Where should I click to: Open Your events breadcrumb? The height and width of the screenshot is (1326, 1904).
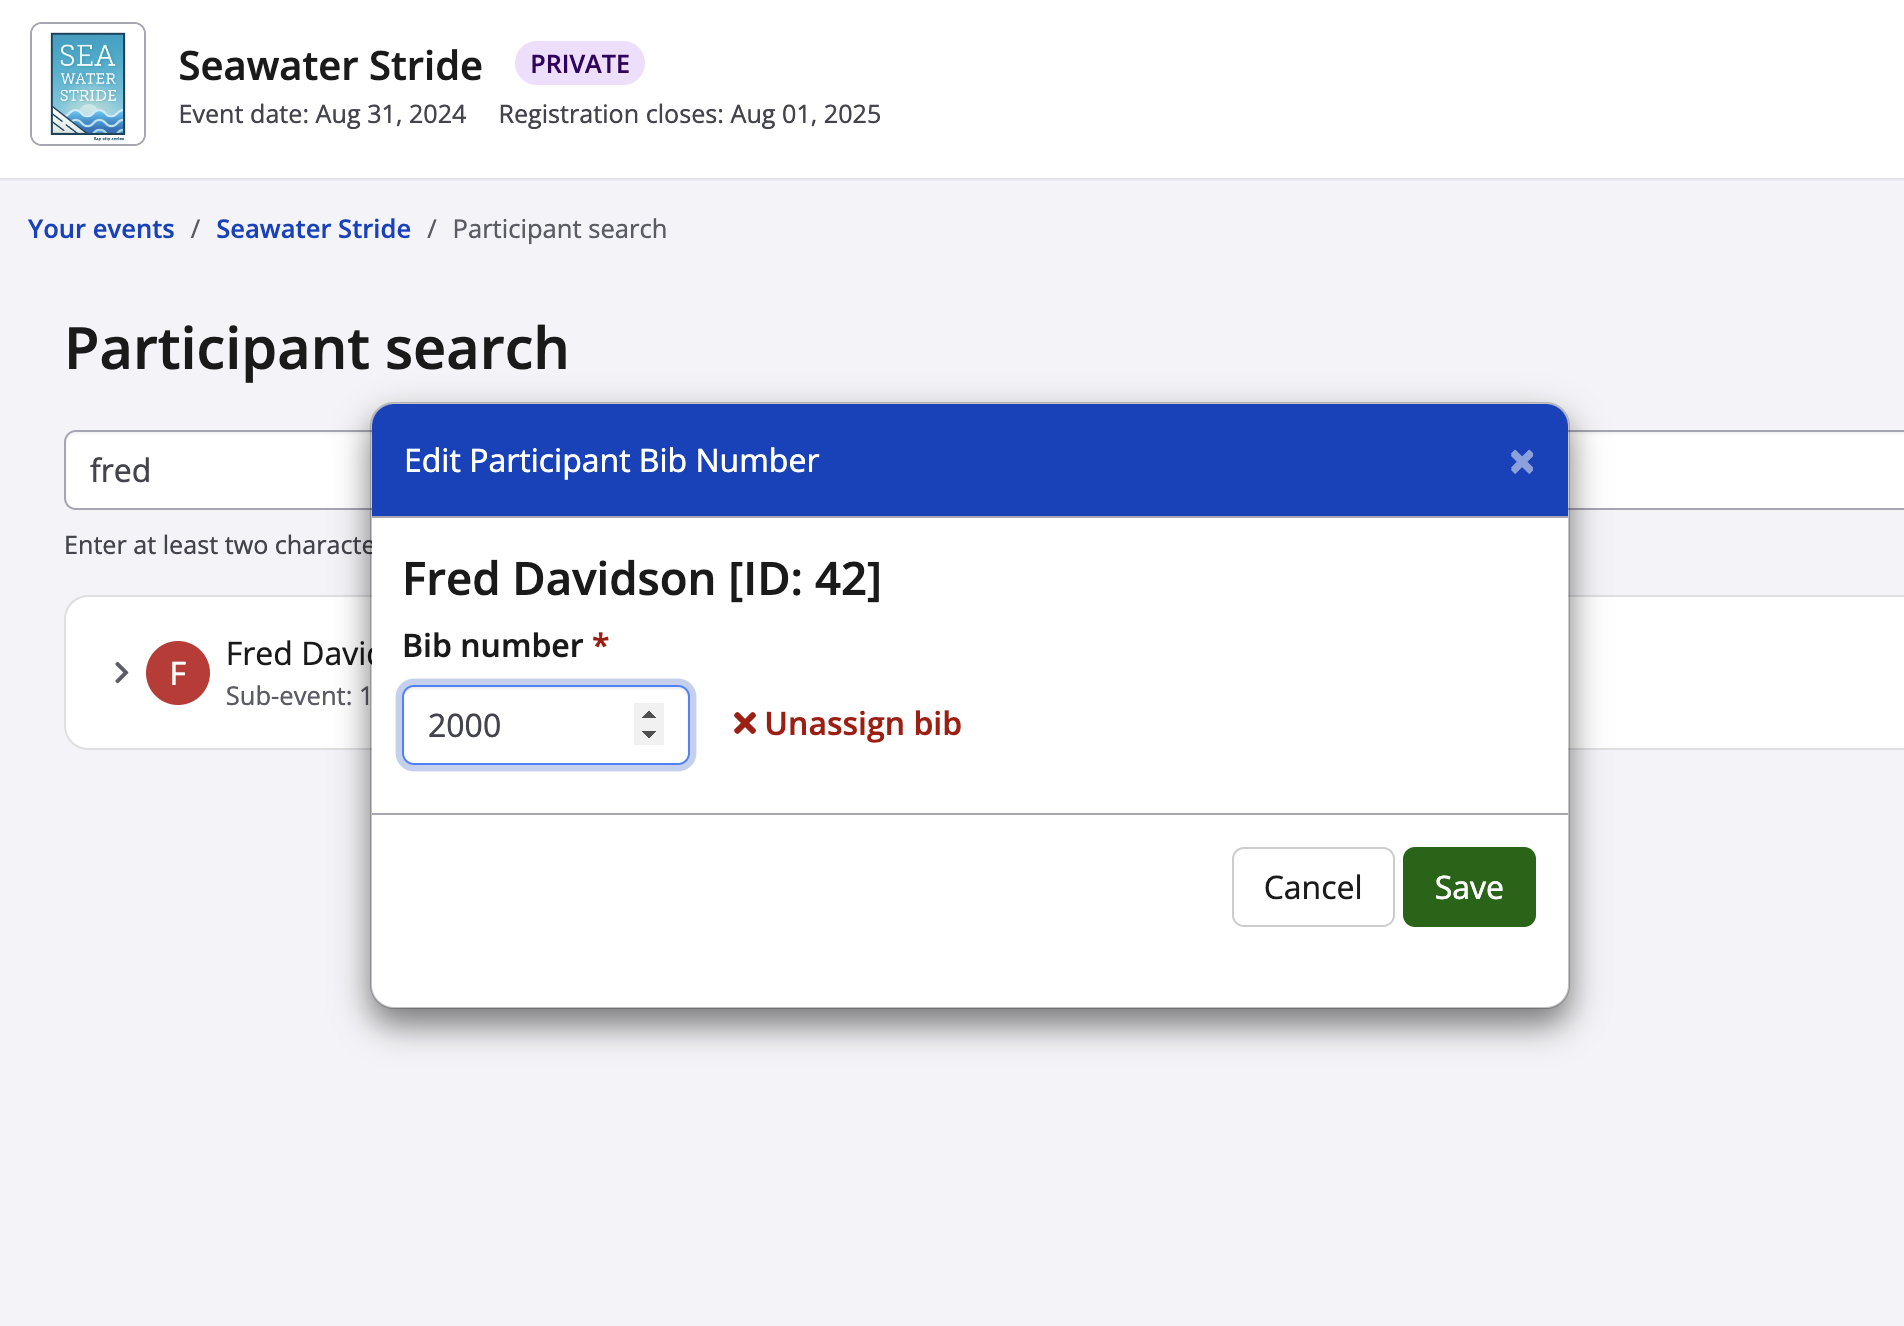point(101,228)
